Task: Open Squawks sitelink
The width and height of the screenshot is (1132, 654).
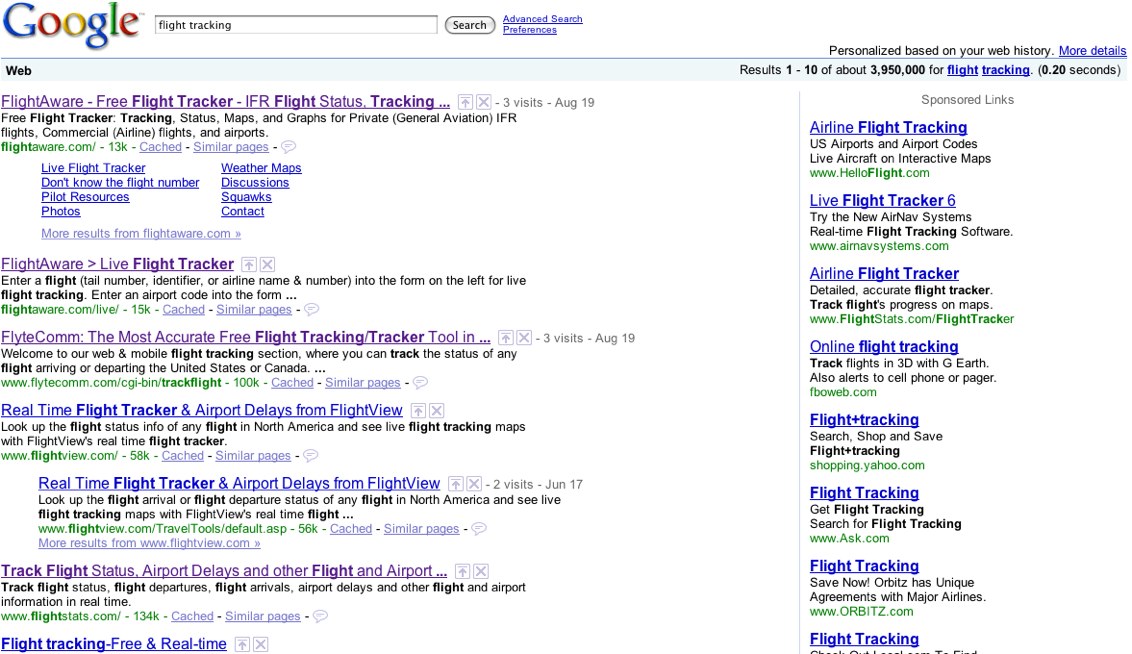Action: pyautogui.click(x=246, y=197)
